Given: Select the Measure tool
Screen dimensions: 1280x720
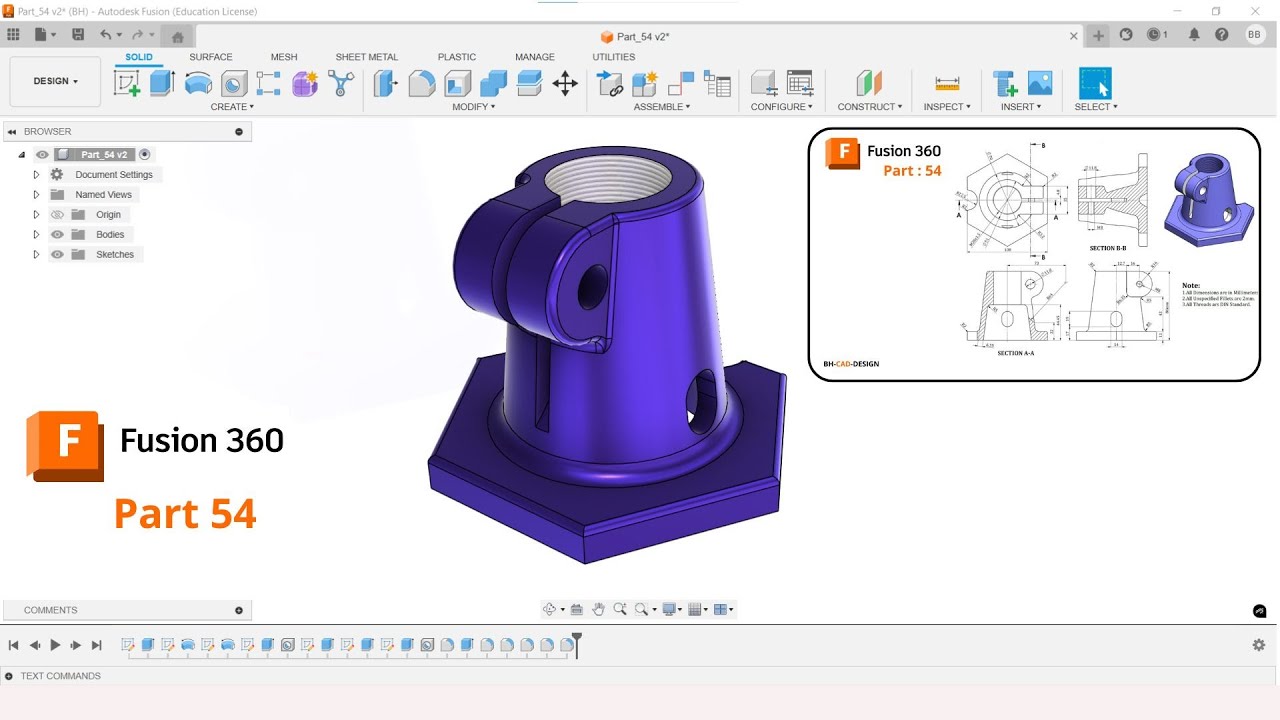Looking at the screenshot, I should click(947, 84).
